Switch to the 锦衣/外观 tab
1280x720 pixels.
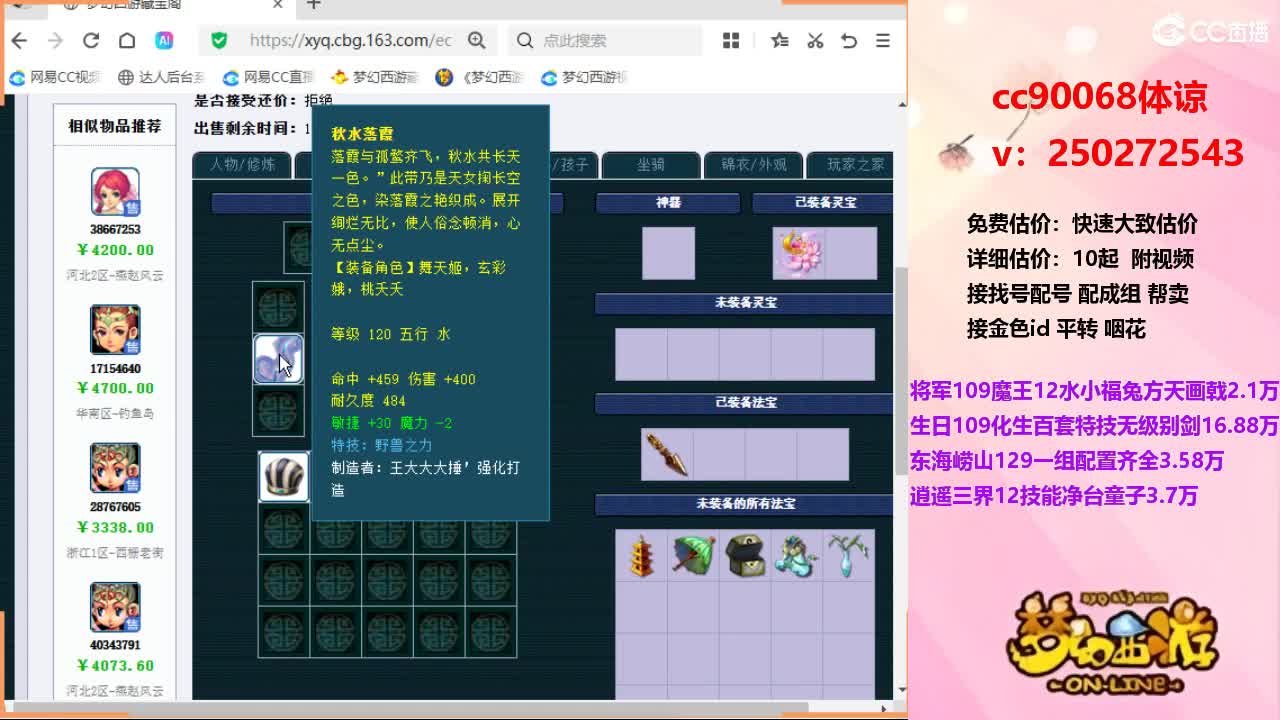(754, 165)
